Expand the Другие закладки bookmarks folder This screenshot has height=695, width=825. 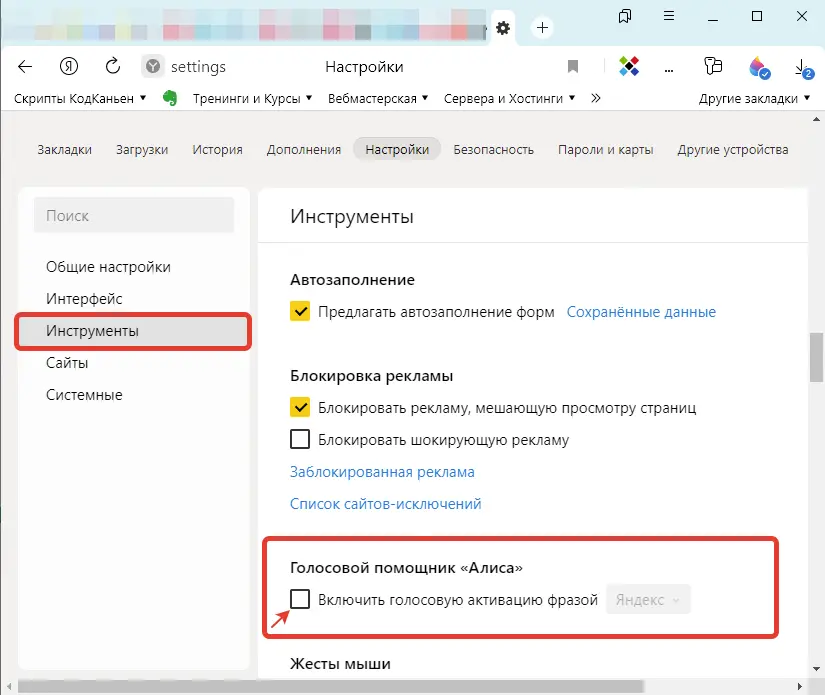(x=755, y=98)
